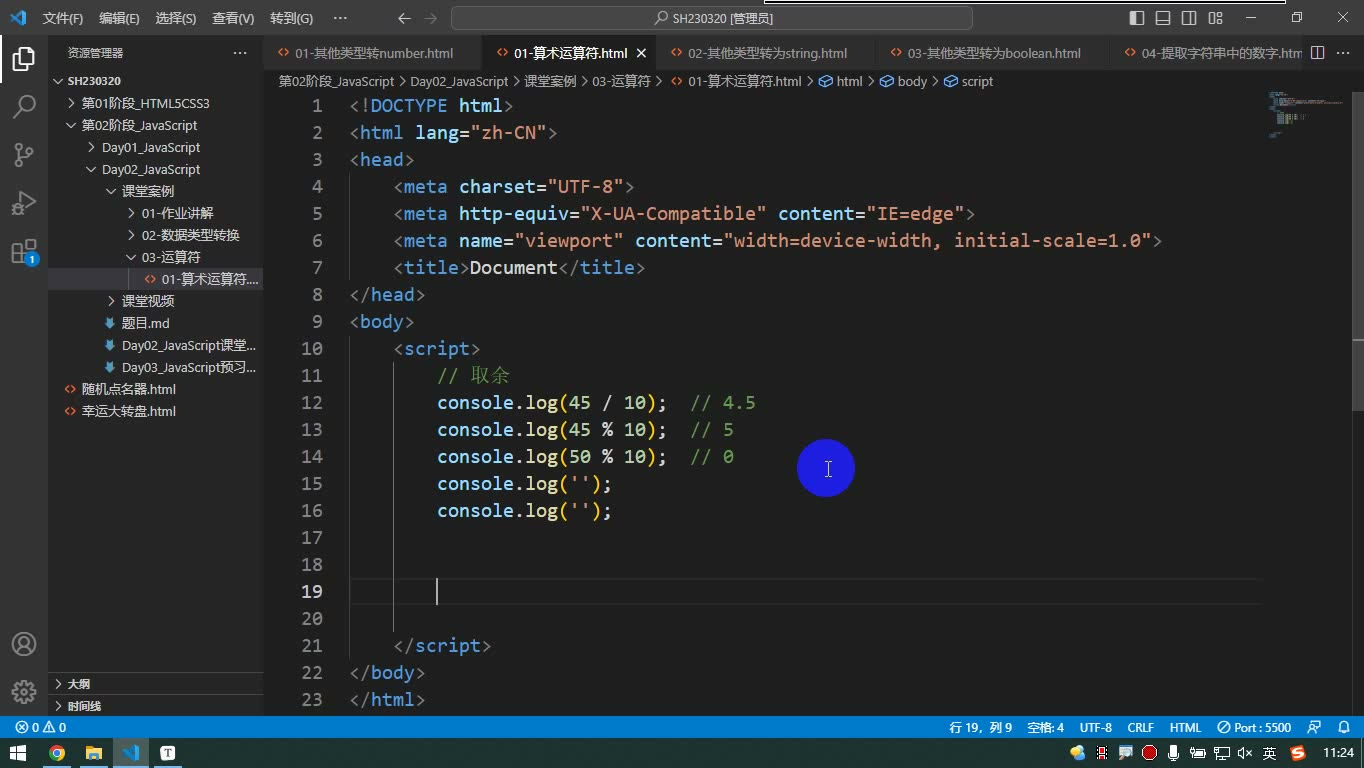Click the Split Editor Right icon

(1318, 53)
